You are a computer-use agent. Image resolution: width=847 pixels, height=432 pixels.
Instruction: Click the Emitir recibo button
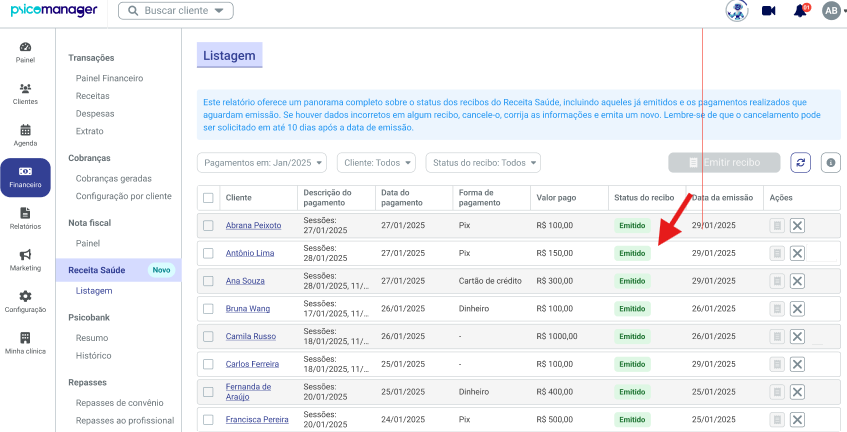(x=724, y=163)
